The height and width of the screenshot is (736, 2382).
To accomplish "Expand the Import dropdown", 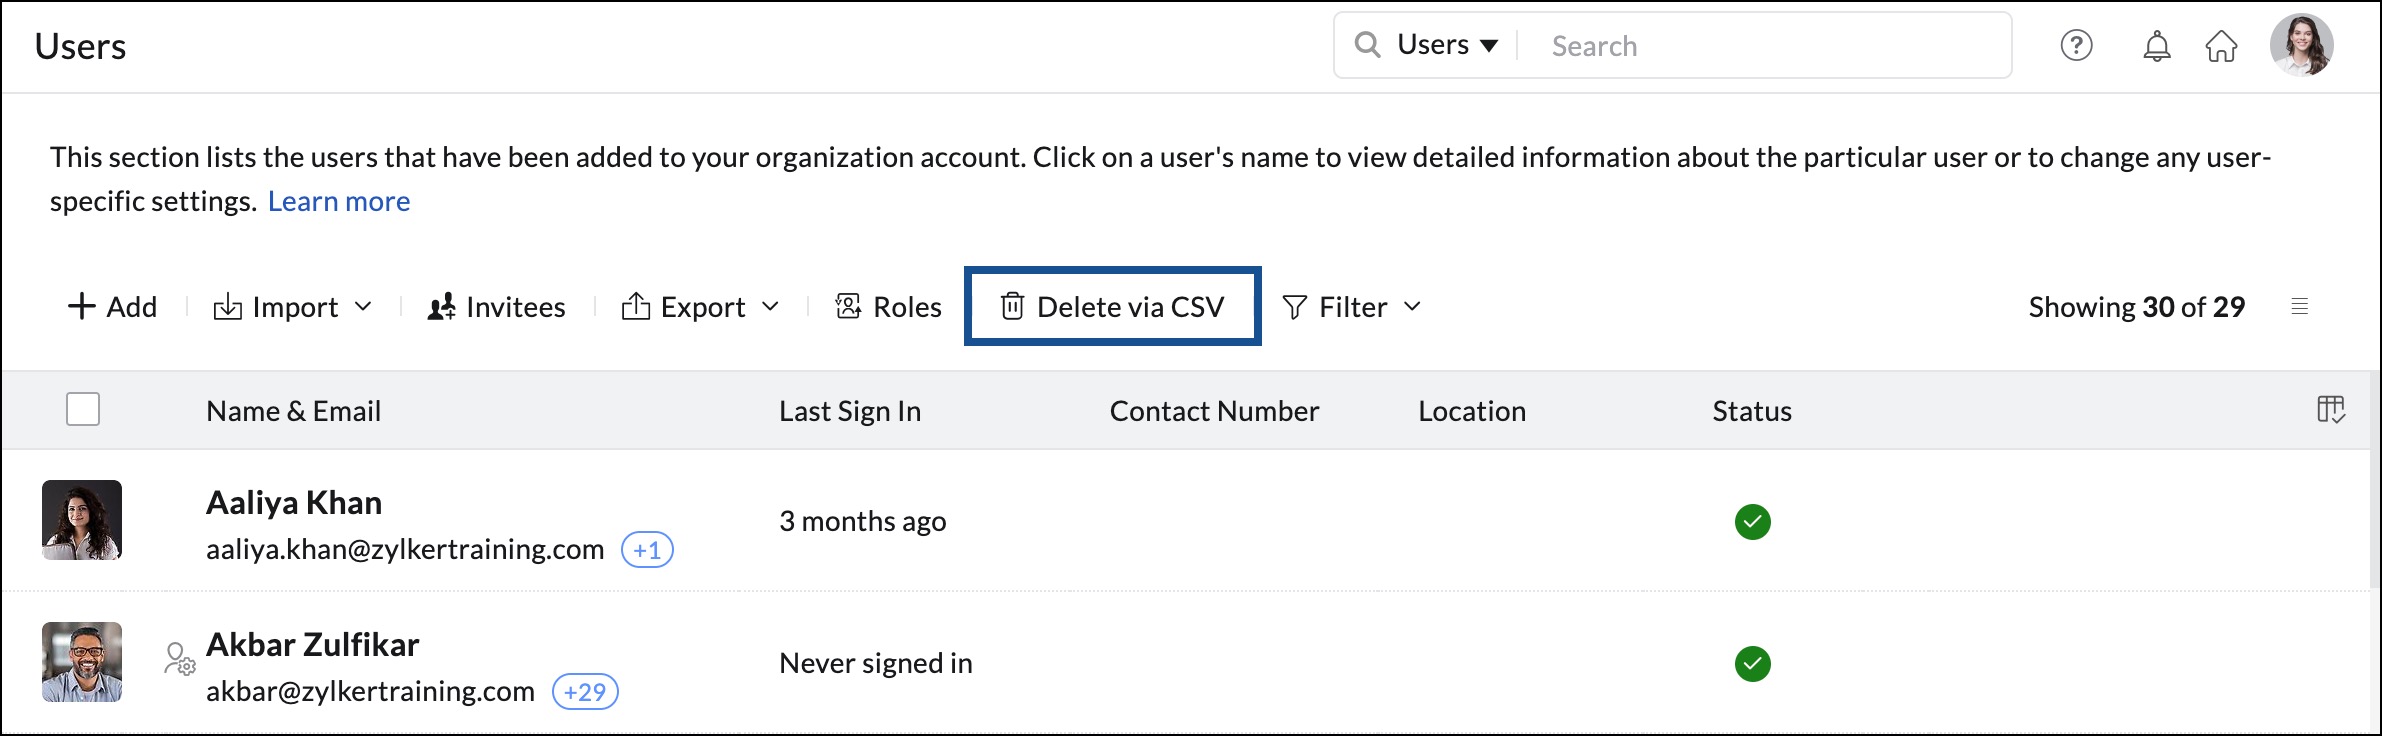I will [x=293, y=307].
